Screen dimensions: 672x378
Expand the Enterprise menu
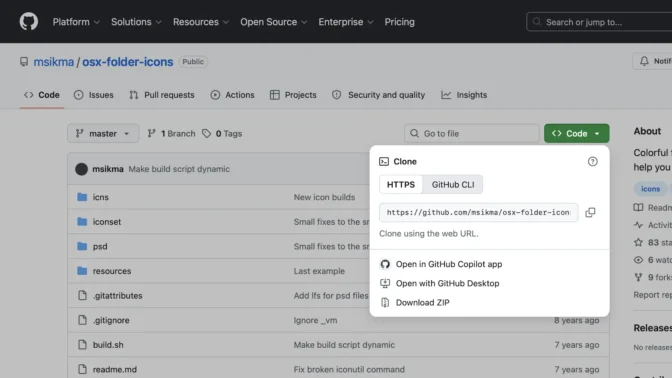click(x=346, y=22)
